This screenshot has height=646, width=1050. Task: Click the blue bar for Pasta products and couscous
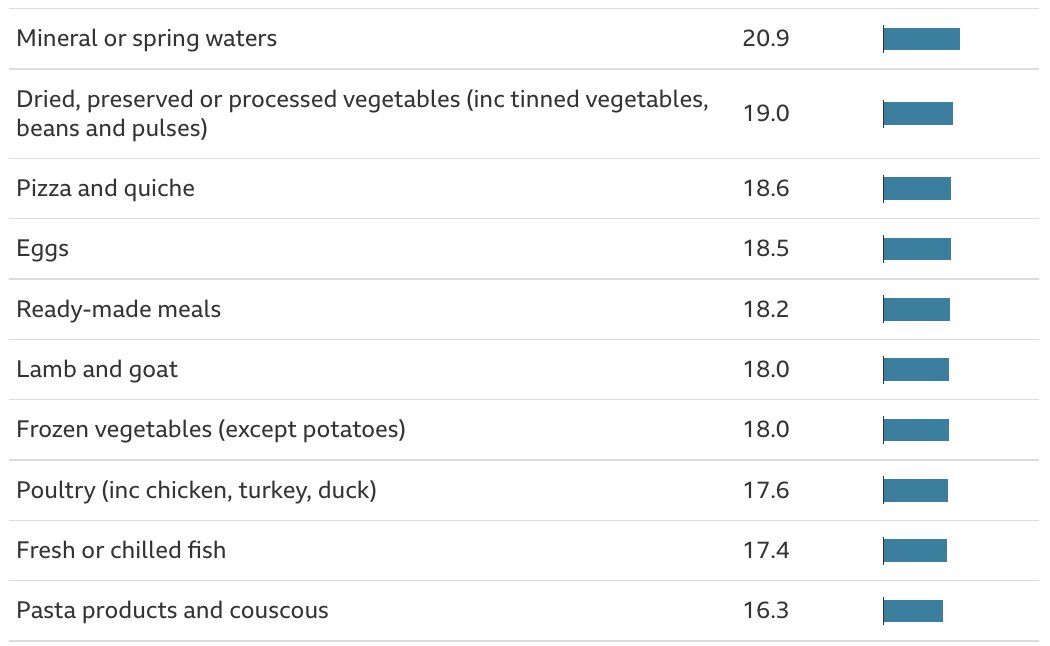(913, 610)
